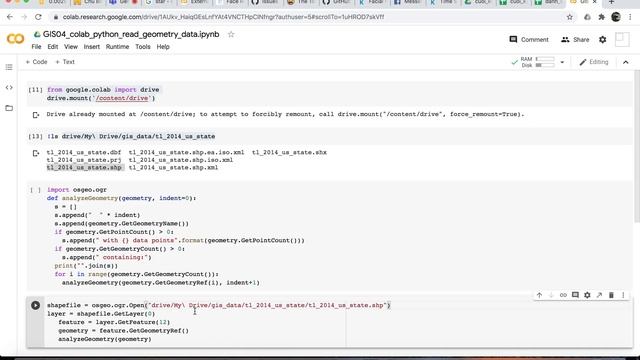Click the Share button
Screen dimensions: 640x360
[575, 40]
